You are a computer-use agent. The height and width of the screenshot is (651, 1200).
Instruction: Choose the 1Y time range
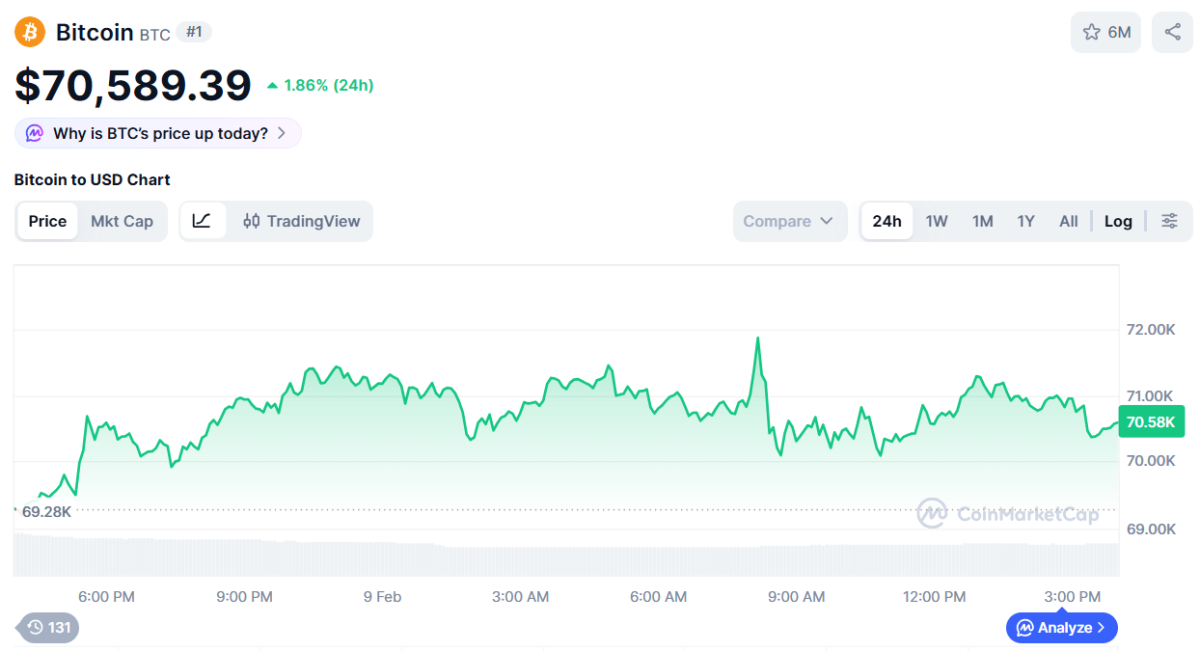click(1025, 221)
